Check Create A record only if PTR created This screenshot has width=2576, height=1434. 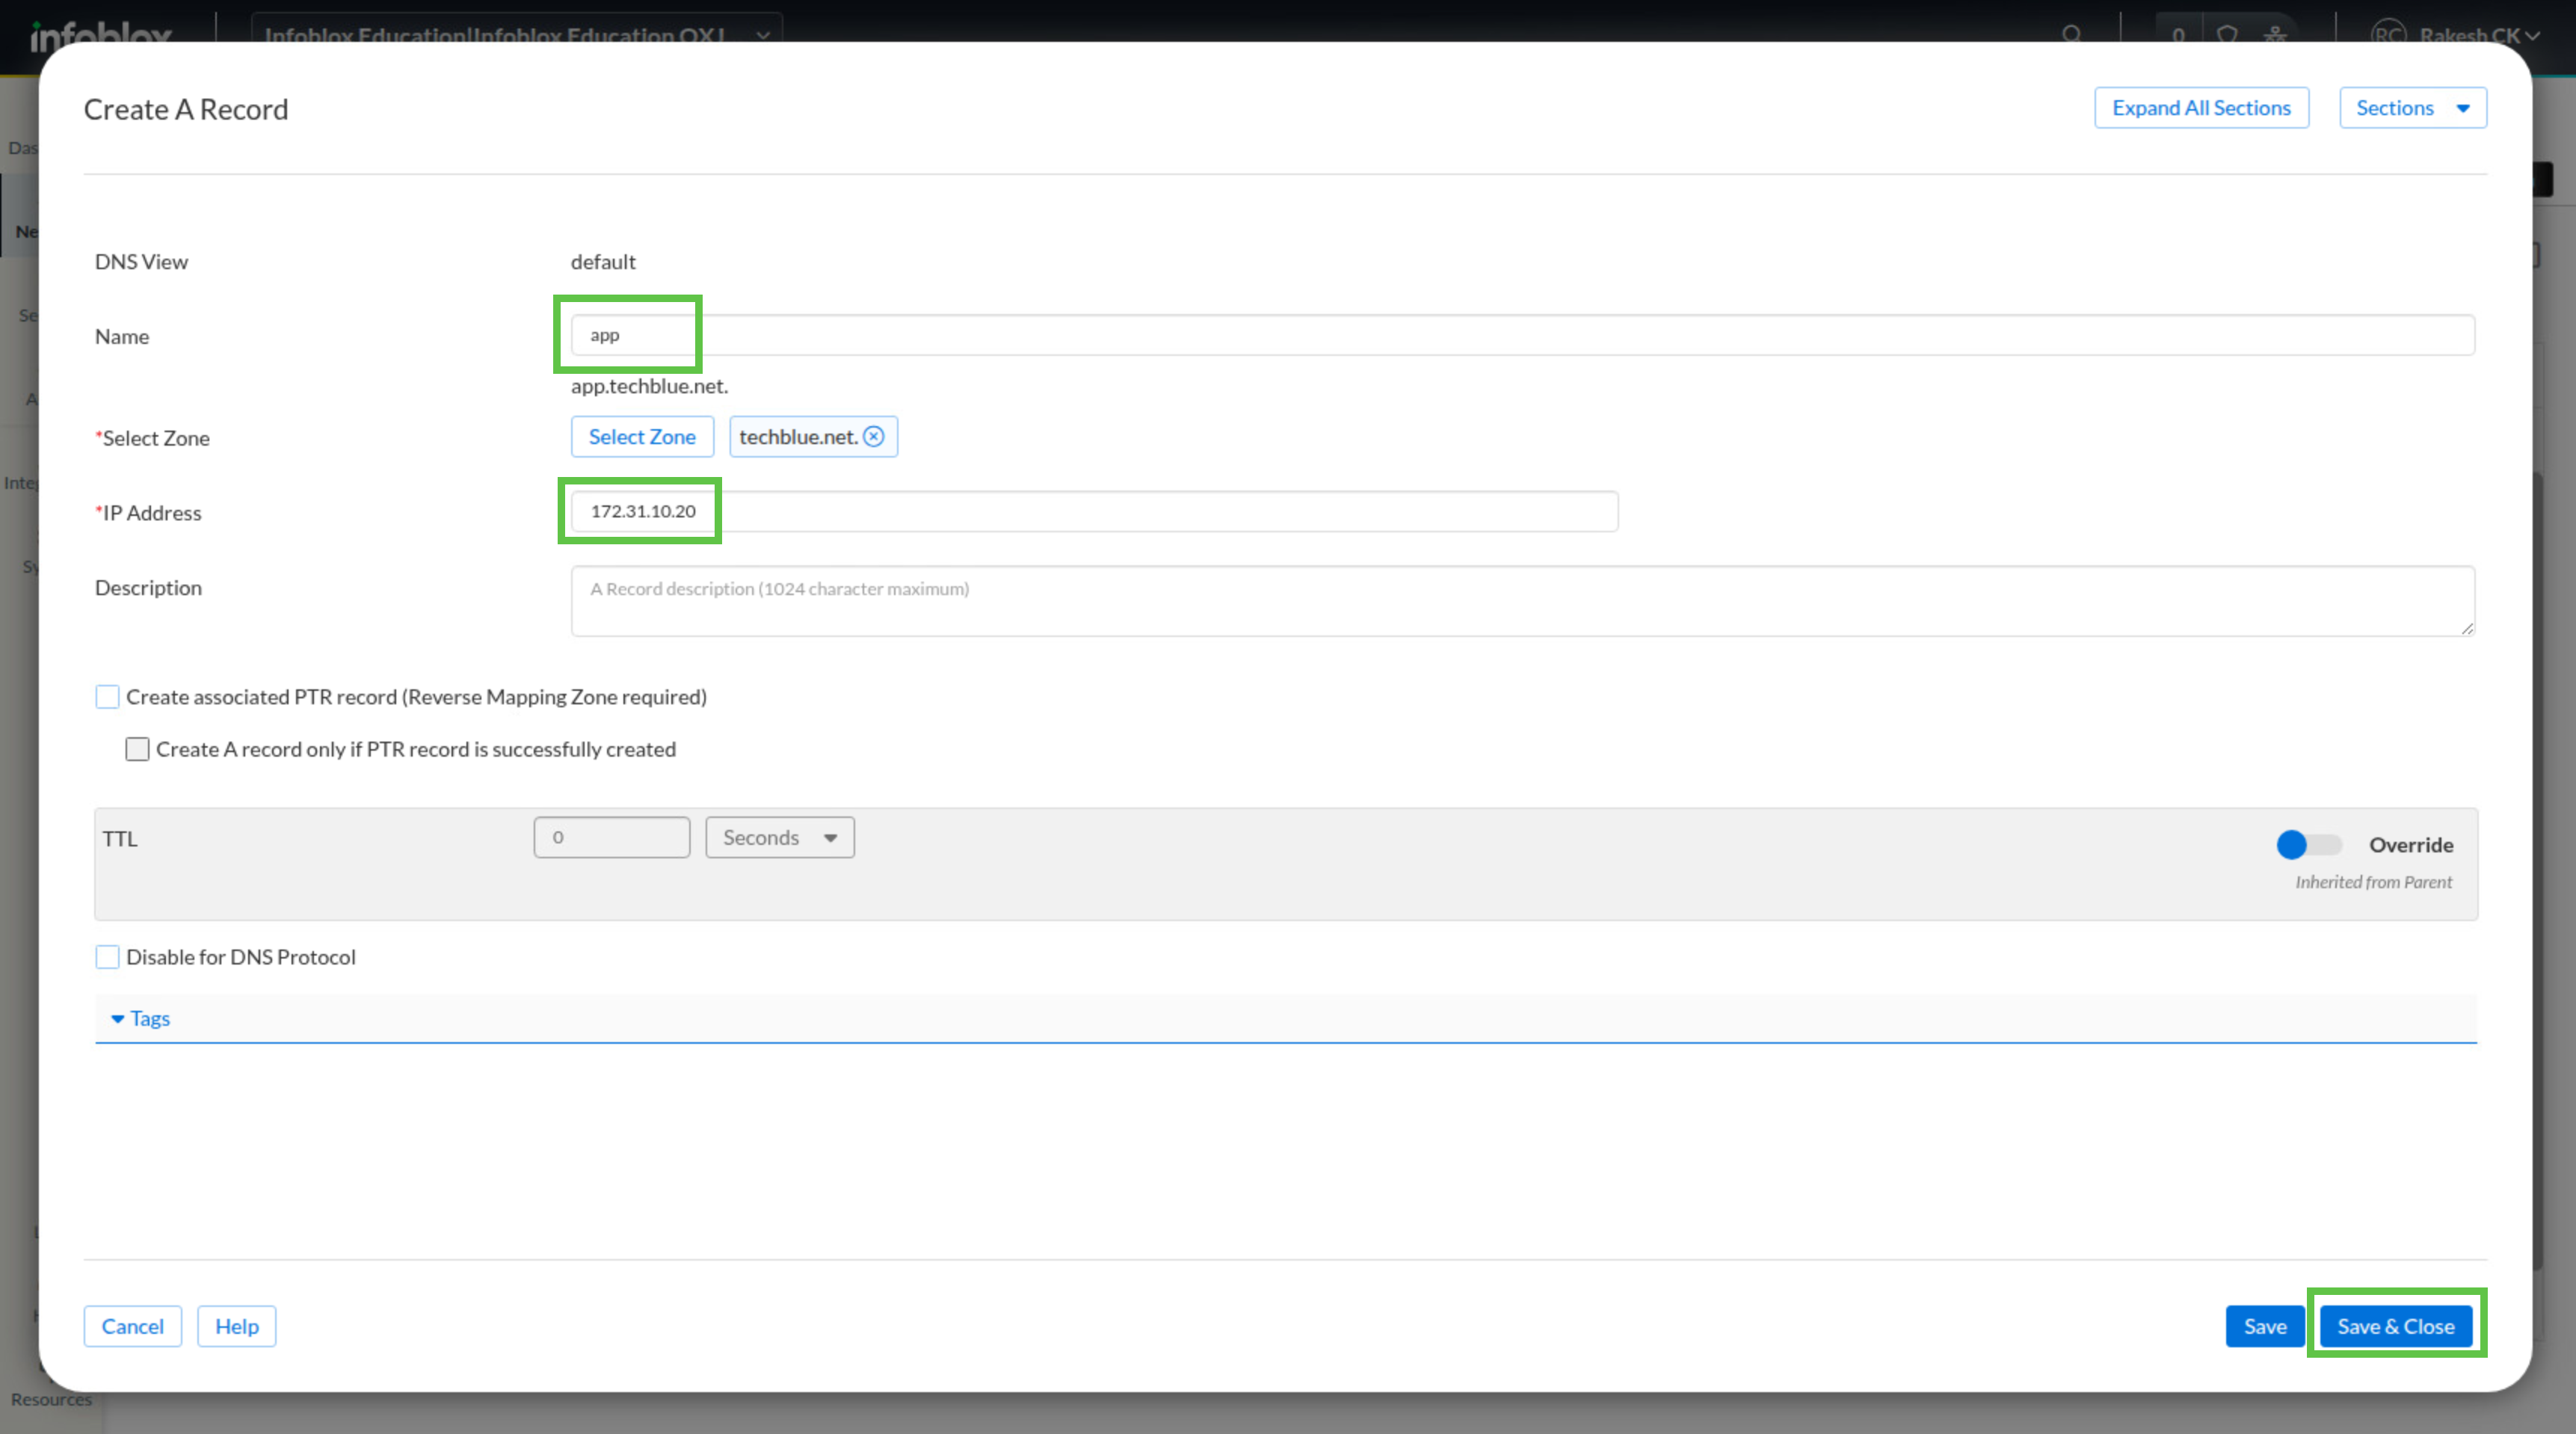pos(137,749)
